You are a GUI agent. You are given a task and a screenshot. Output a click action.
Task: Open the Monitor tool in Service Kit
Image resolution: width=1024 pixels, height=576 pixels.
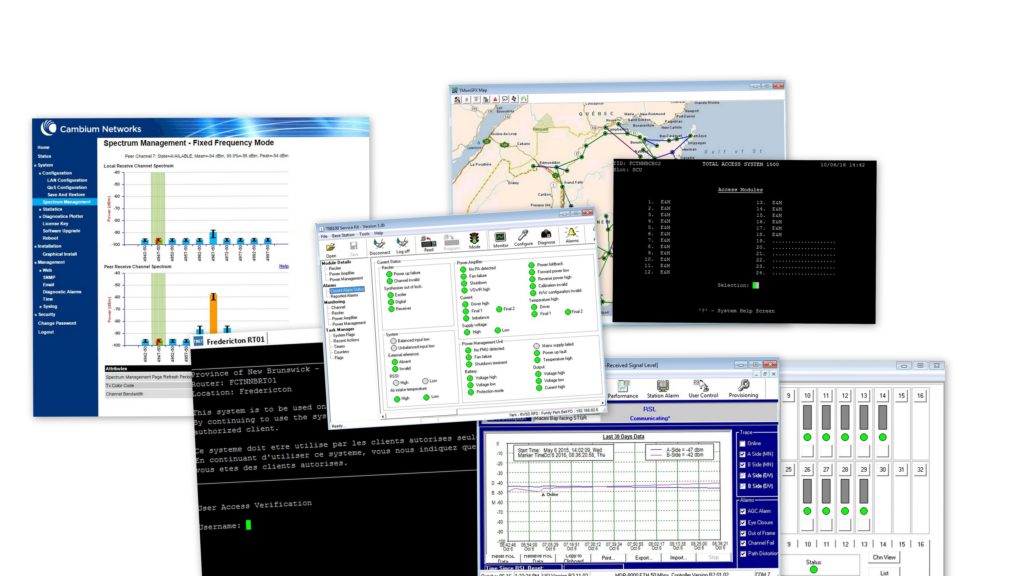[500, 238]
